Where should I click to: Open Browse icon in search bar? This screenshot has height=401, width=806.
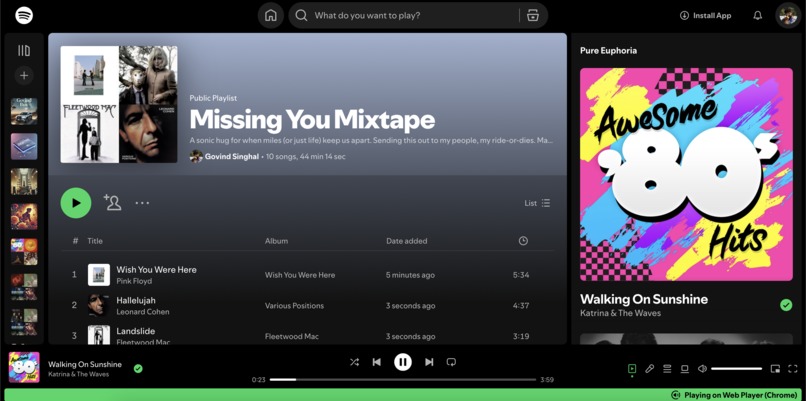click(x=533, y=15)
